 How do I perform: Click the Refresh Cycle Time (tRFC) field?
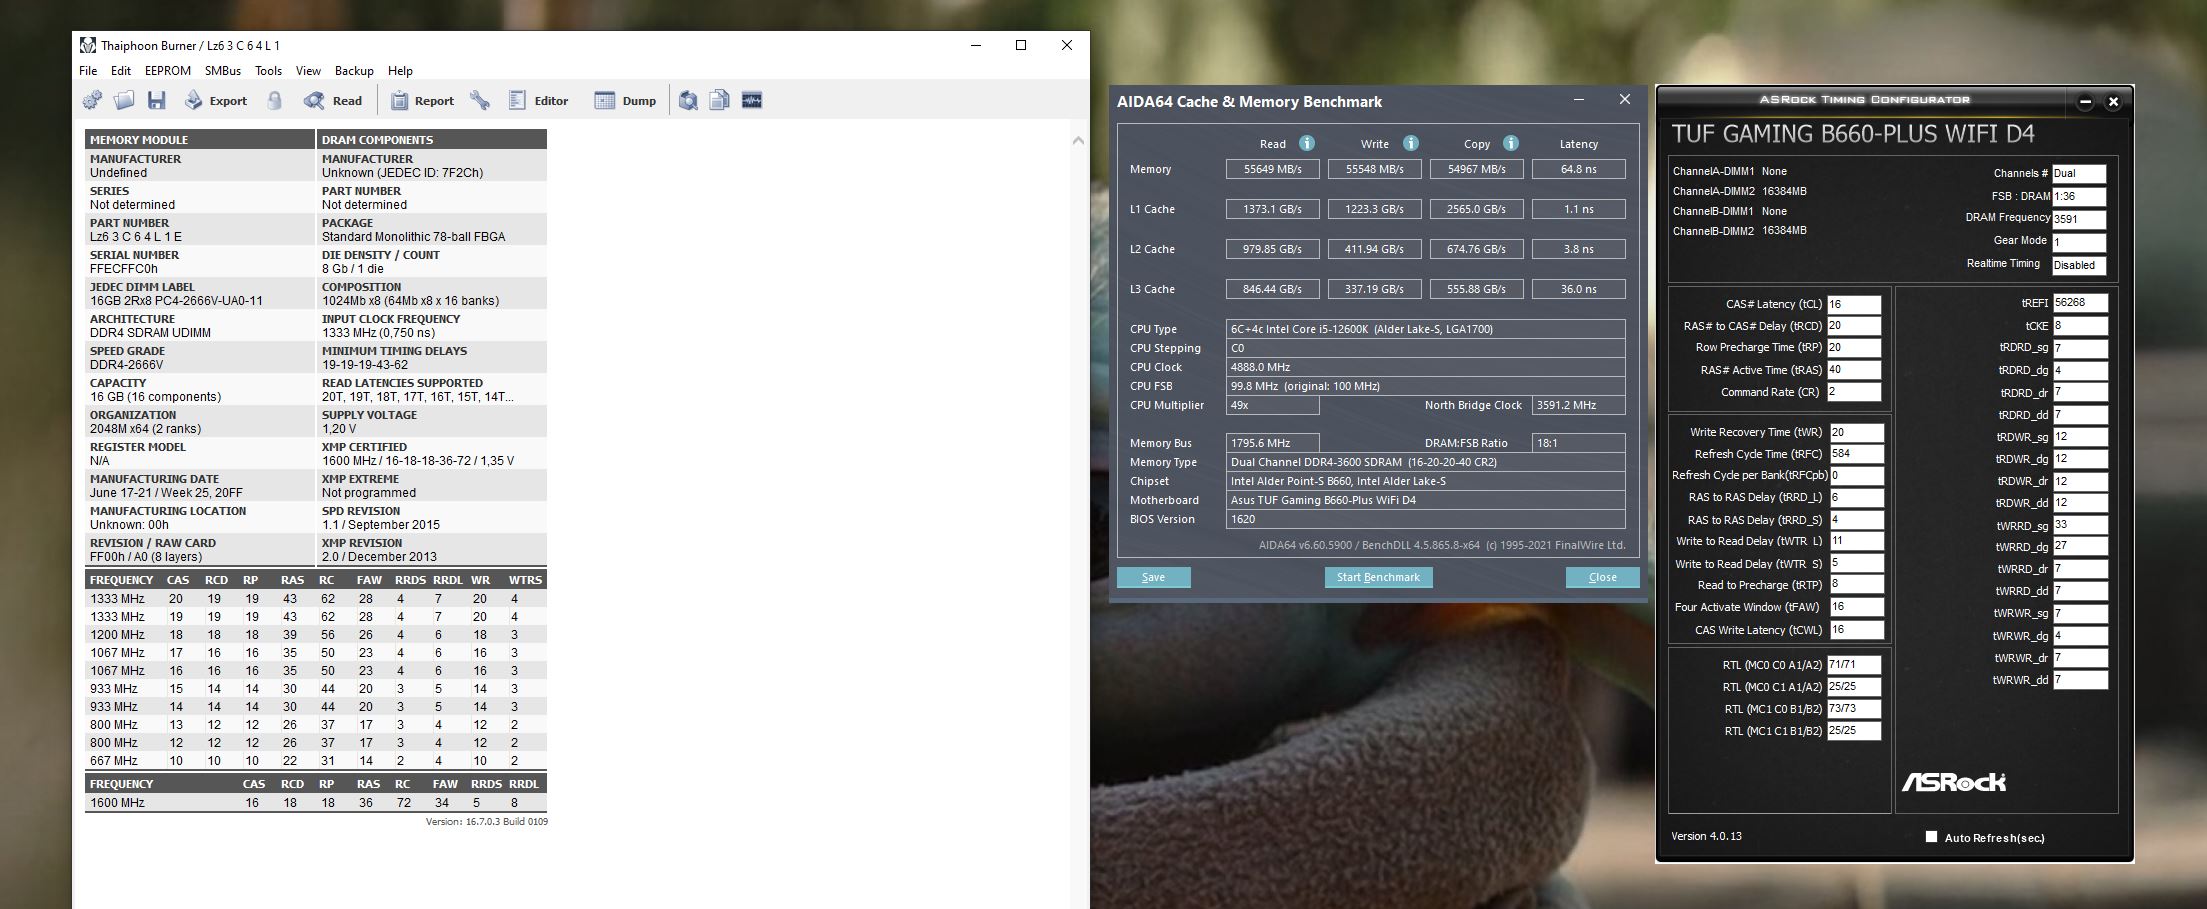(1857, 454)
